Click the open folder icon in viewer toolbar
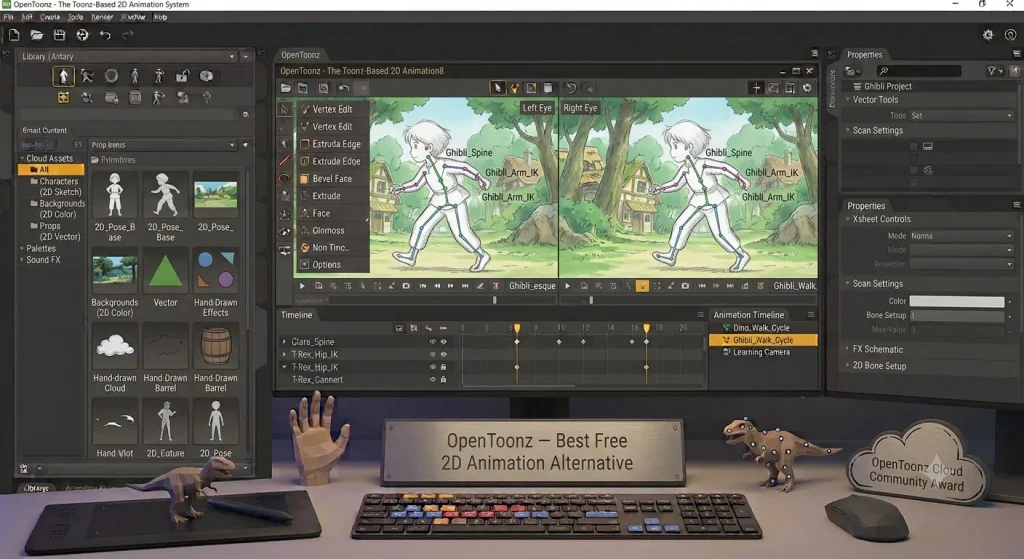1024x559 pixels. 285,88
